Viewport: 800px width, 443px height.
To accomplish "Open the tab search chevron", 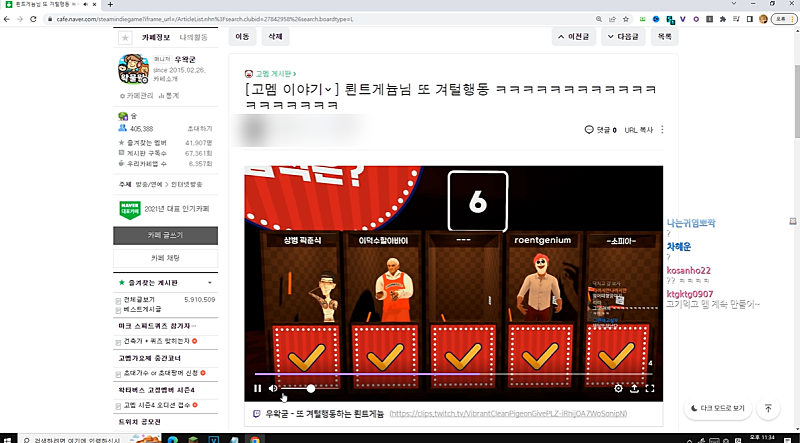I will click(x=734, y=4).
